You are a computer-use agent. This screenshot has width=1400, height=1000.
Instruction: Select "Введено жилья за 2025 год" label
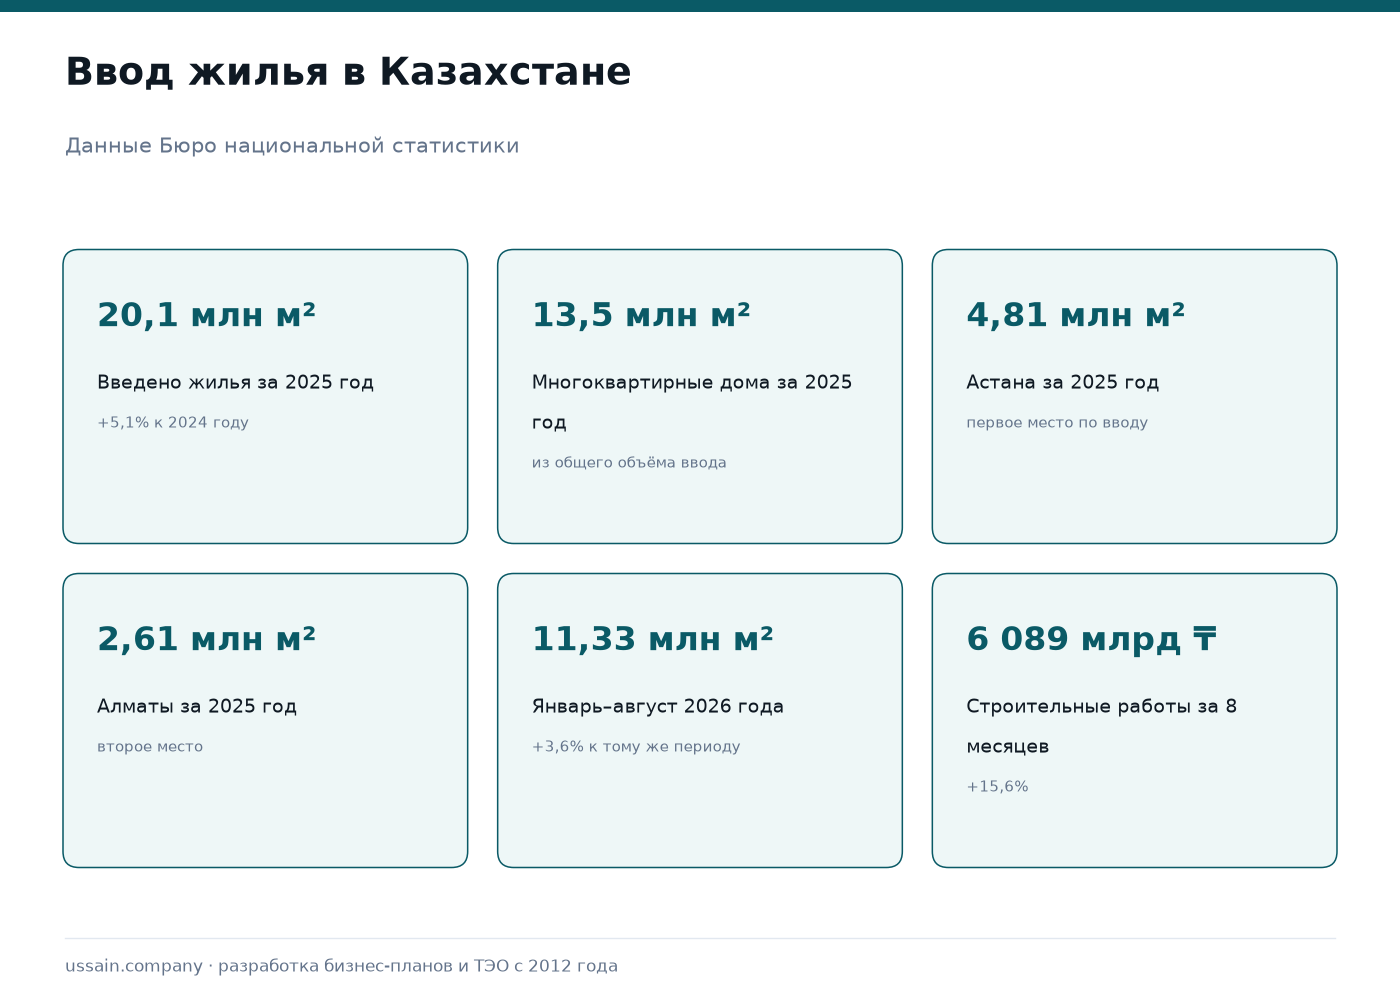point(235,382)
